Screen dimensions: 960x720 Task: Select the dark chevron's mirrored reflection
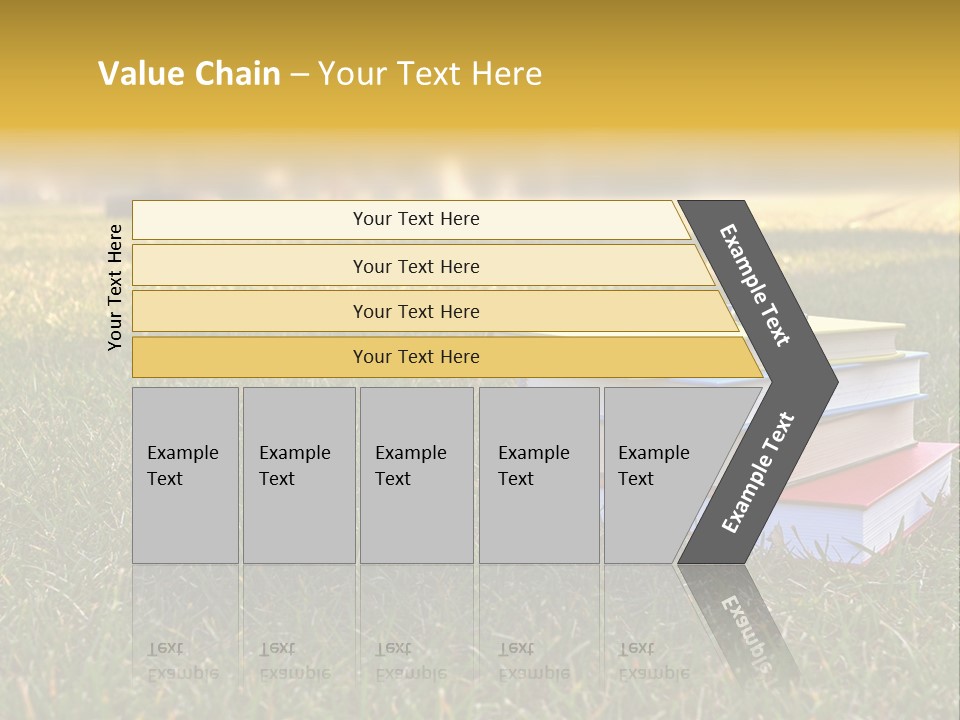click(x=745, y=630)
